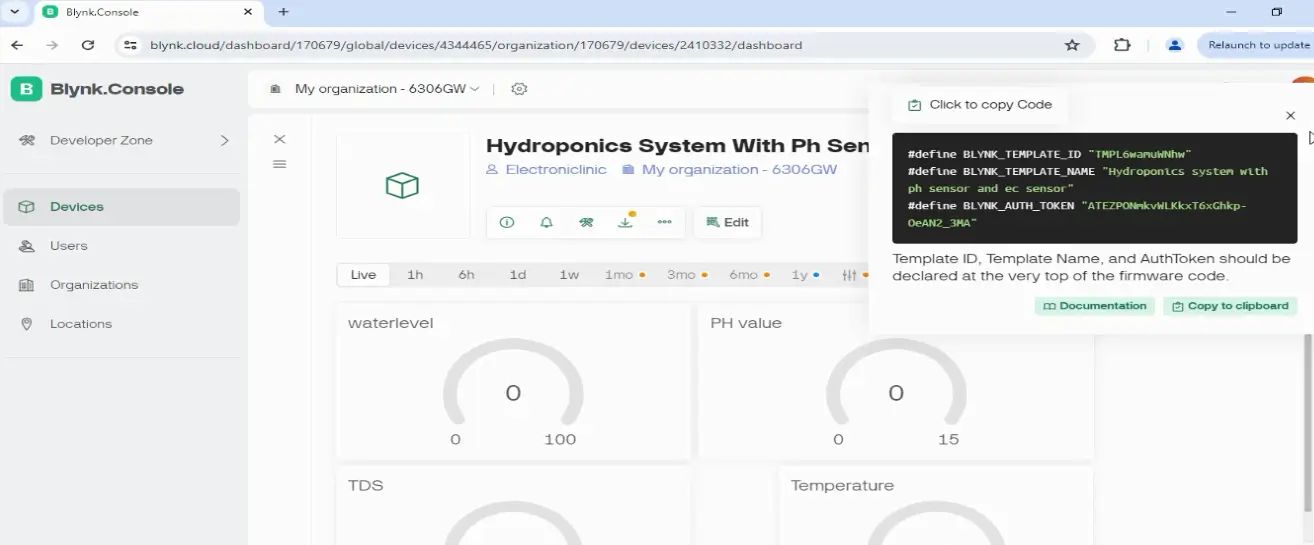Click the firmware download icon
This screenshot has height=545, width=1314.
point(625,222)
